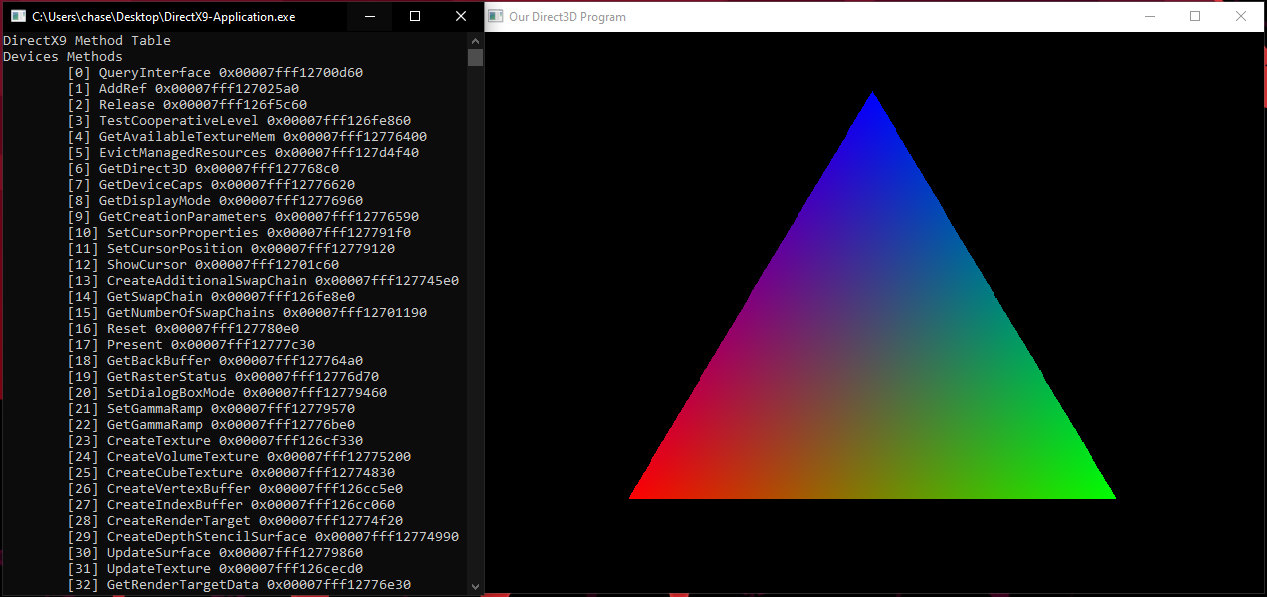Minimize the console window
Screen dimensions: 1267x597
click(x=368, y=16)
